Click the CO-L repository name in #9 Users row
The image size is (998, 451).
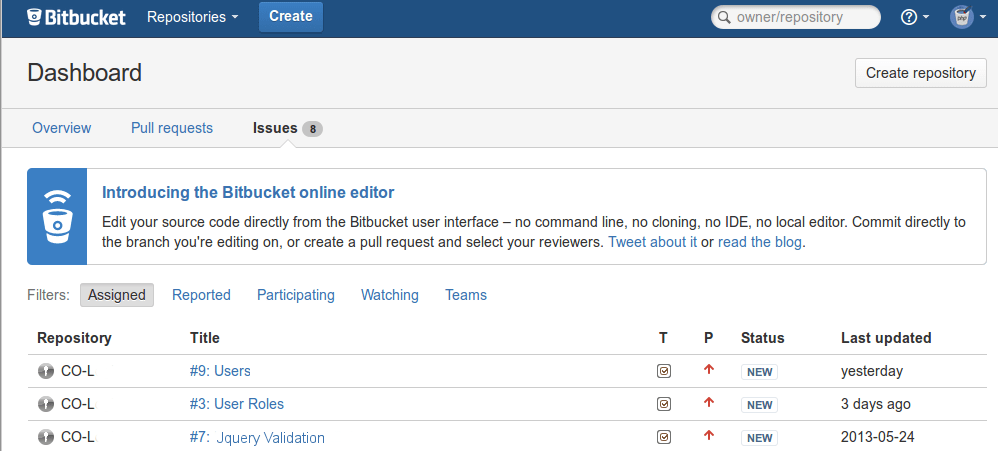(x=78, y=371)
